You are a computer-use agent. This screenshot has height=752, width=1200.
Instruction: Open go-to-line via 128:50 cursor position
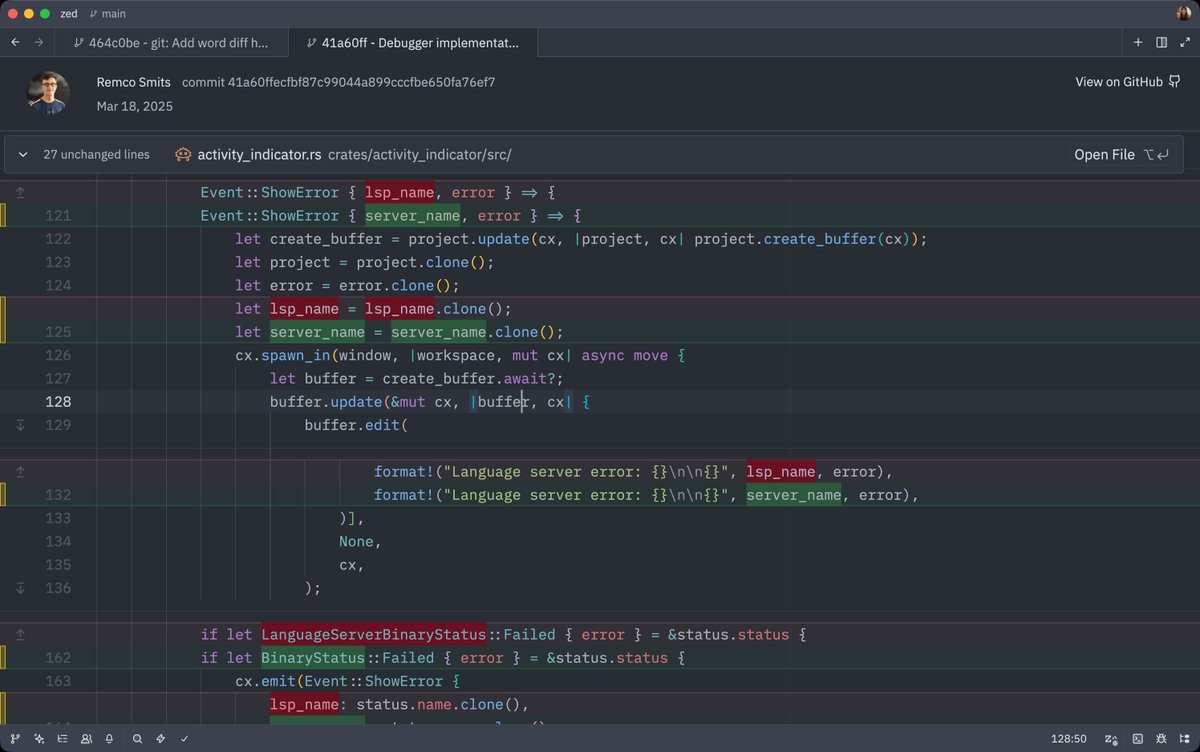(x=1069, y=739)
